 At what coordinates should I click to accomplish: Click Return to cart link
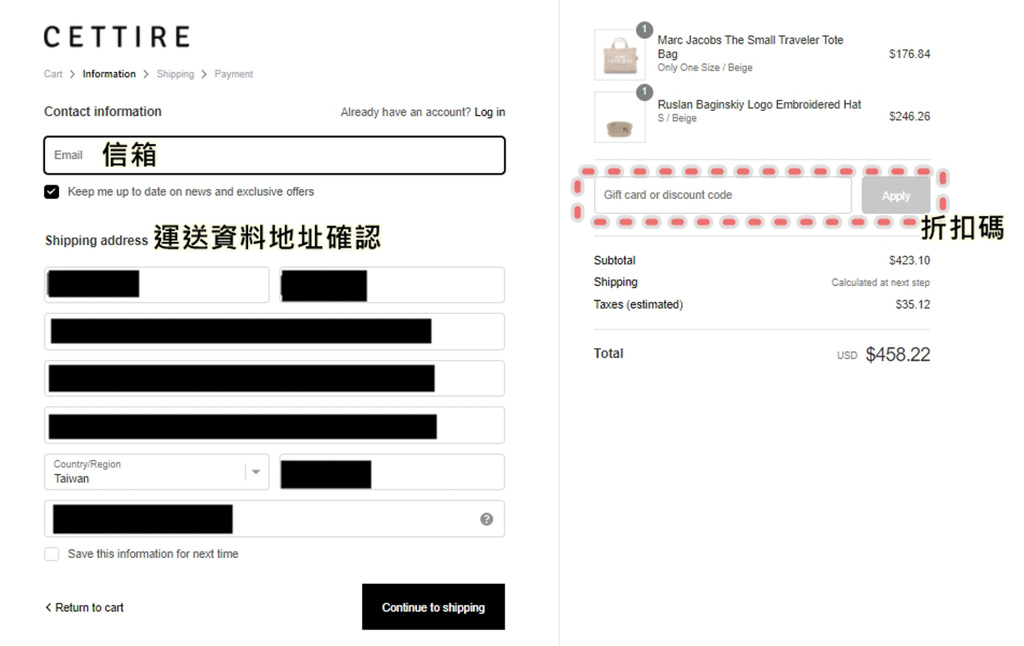point(84,607)
